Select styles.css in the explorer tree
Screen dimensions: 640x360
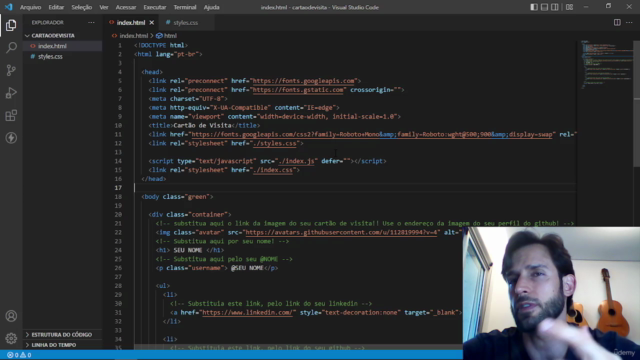tap(62, 56)
